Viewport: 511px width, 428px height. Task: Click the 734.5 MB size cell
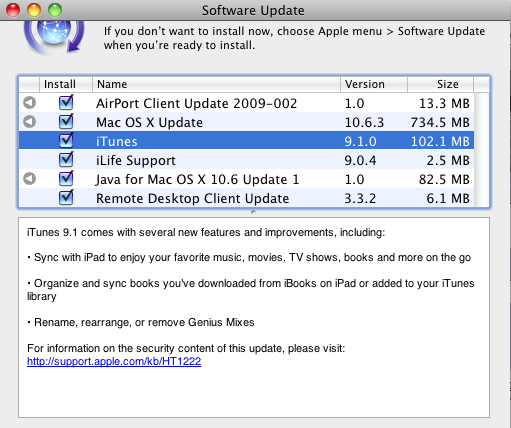pyautogui.click(x=440, y=122)
